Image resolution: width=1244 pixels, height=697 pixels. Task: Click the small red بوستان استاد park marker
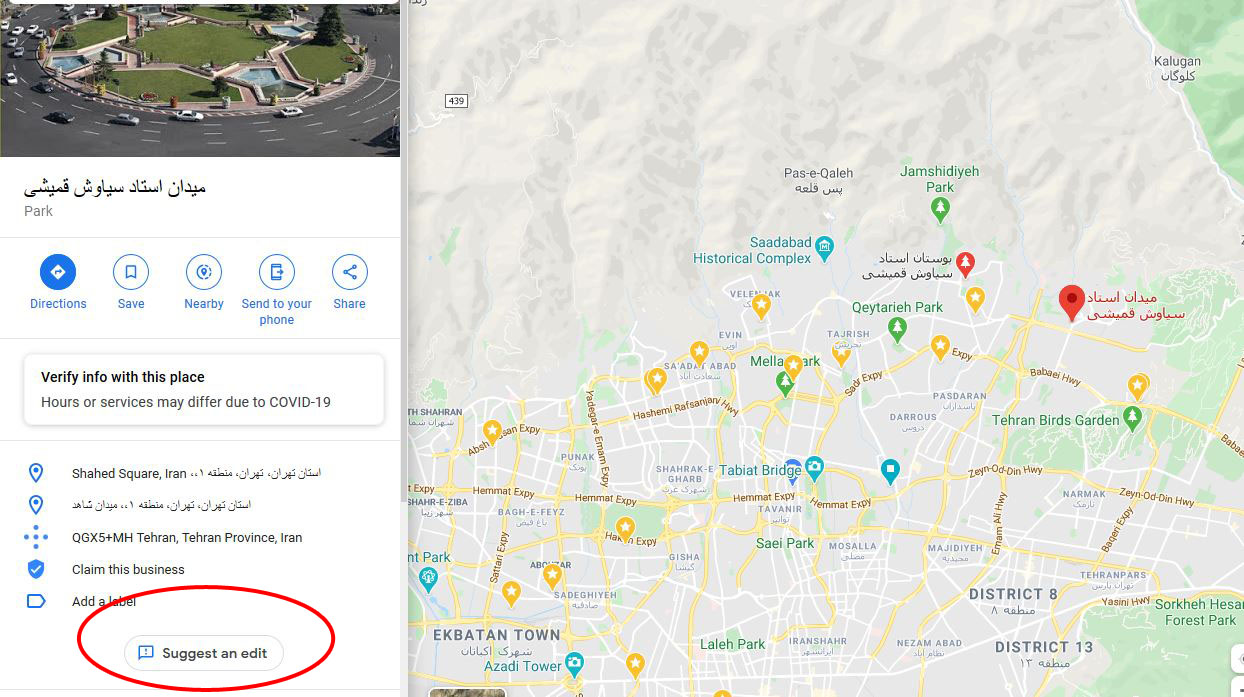[965, 264]
